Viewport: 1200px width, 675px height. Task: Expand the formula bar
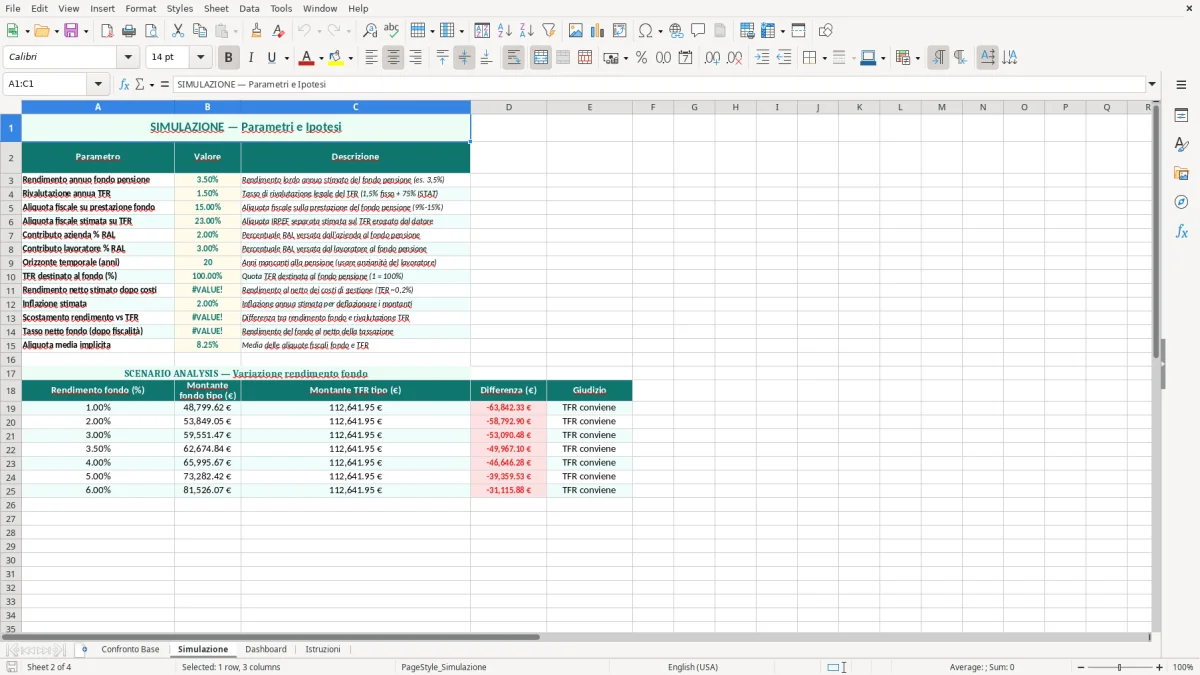pos(1152,84)
